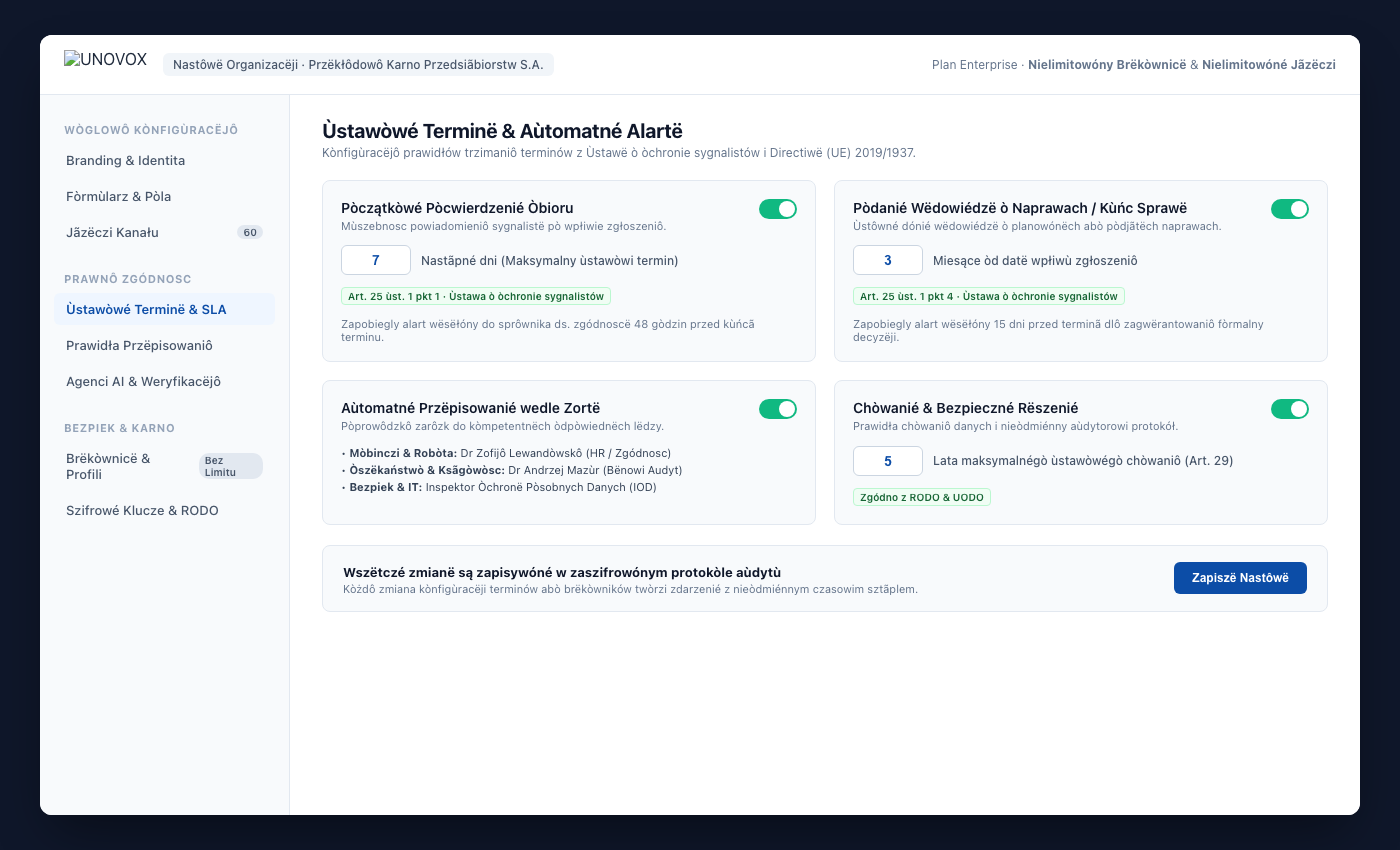Disable the Pòdanié Wëdowiédzë ò Naprawach switch
Image resolution: width=1400 pixels, height=850 pixels.
point(1290,209)
